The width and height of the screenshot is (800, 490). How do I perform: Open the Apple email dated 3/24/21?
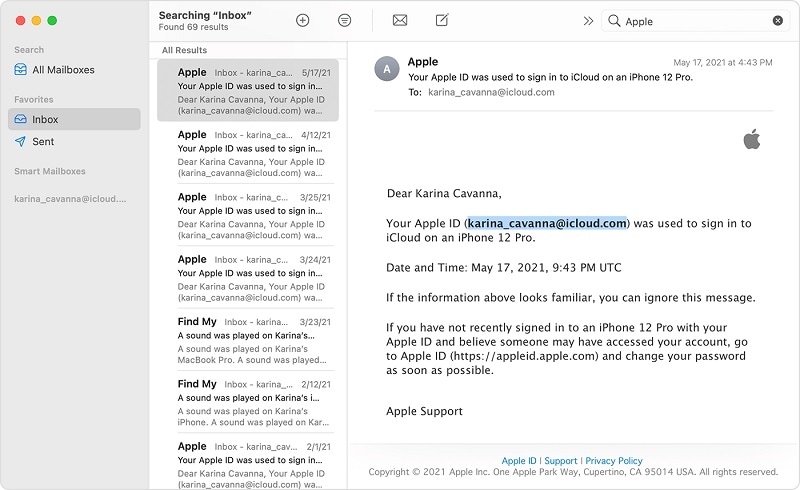tap(247, 278)
